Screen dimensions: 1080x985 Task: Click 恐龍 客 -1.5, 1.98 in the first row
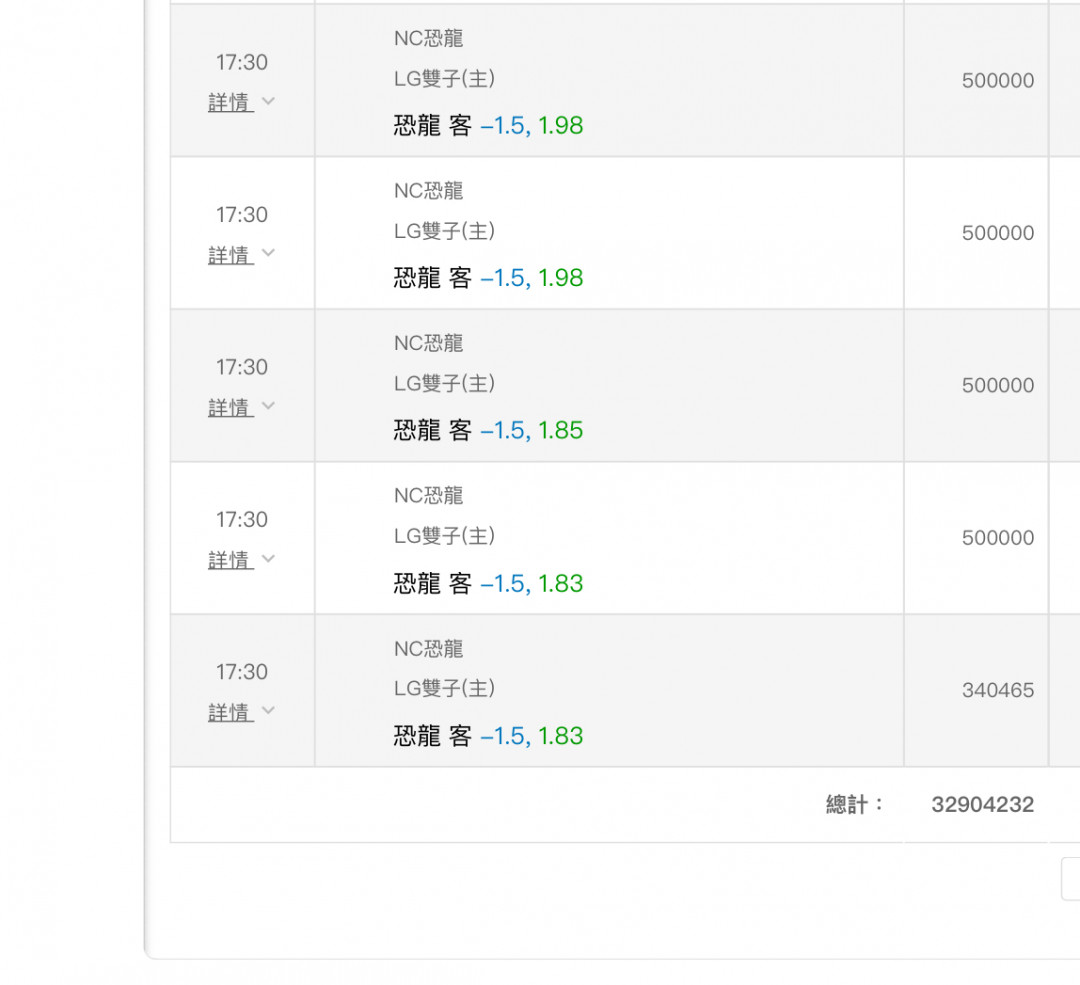pos(488,125)
